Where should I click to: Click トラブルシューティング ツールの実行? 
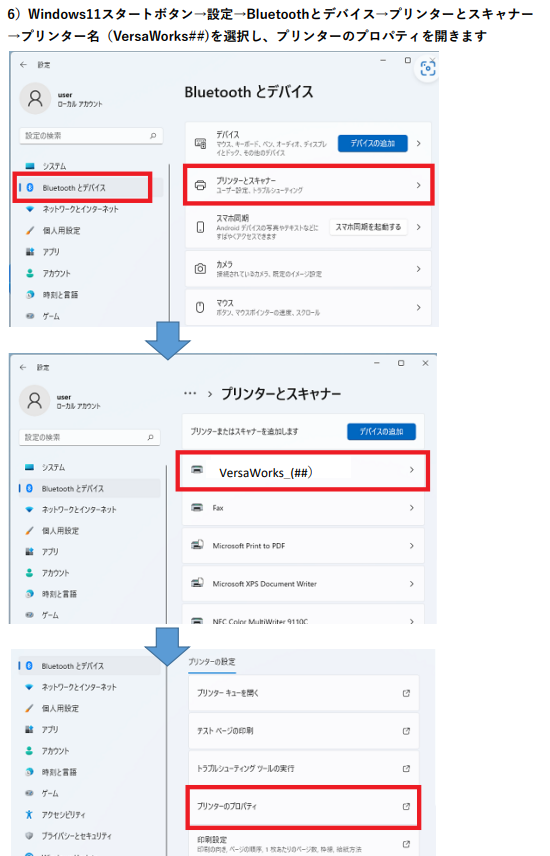[304, 768]
